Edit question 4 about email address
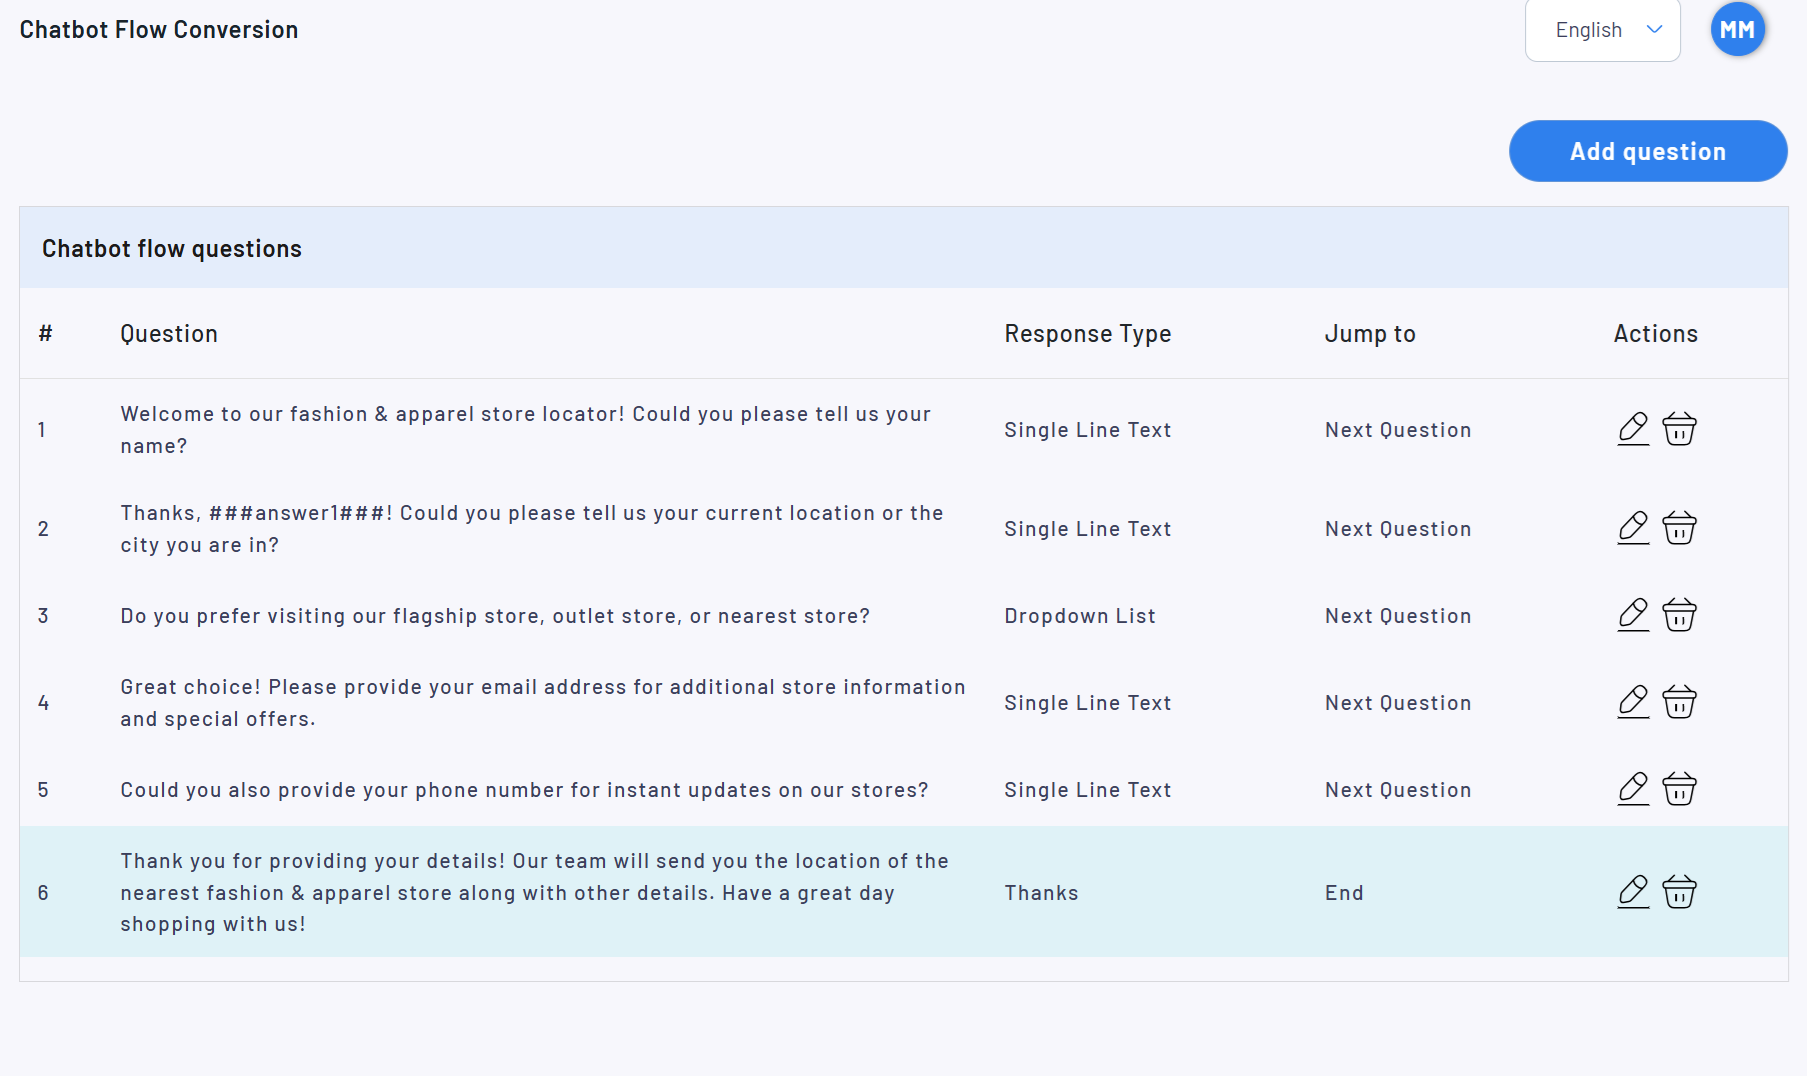Screen dimensions: 1807x1076 (1633, 702)
